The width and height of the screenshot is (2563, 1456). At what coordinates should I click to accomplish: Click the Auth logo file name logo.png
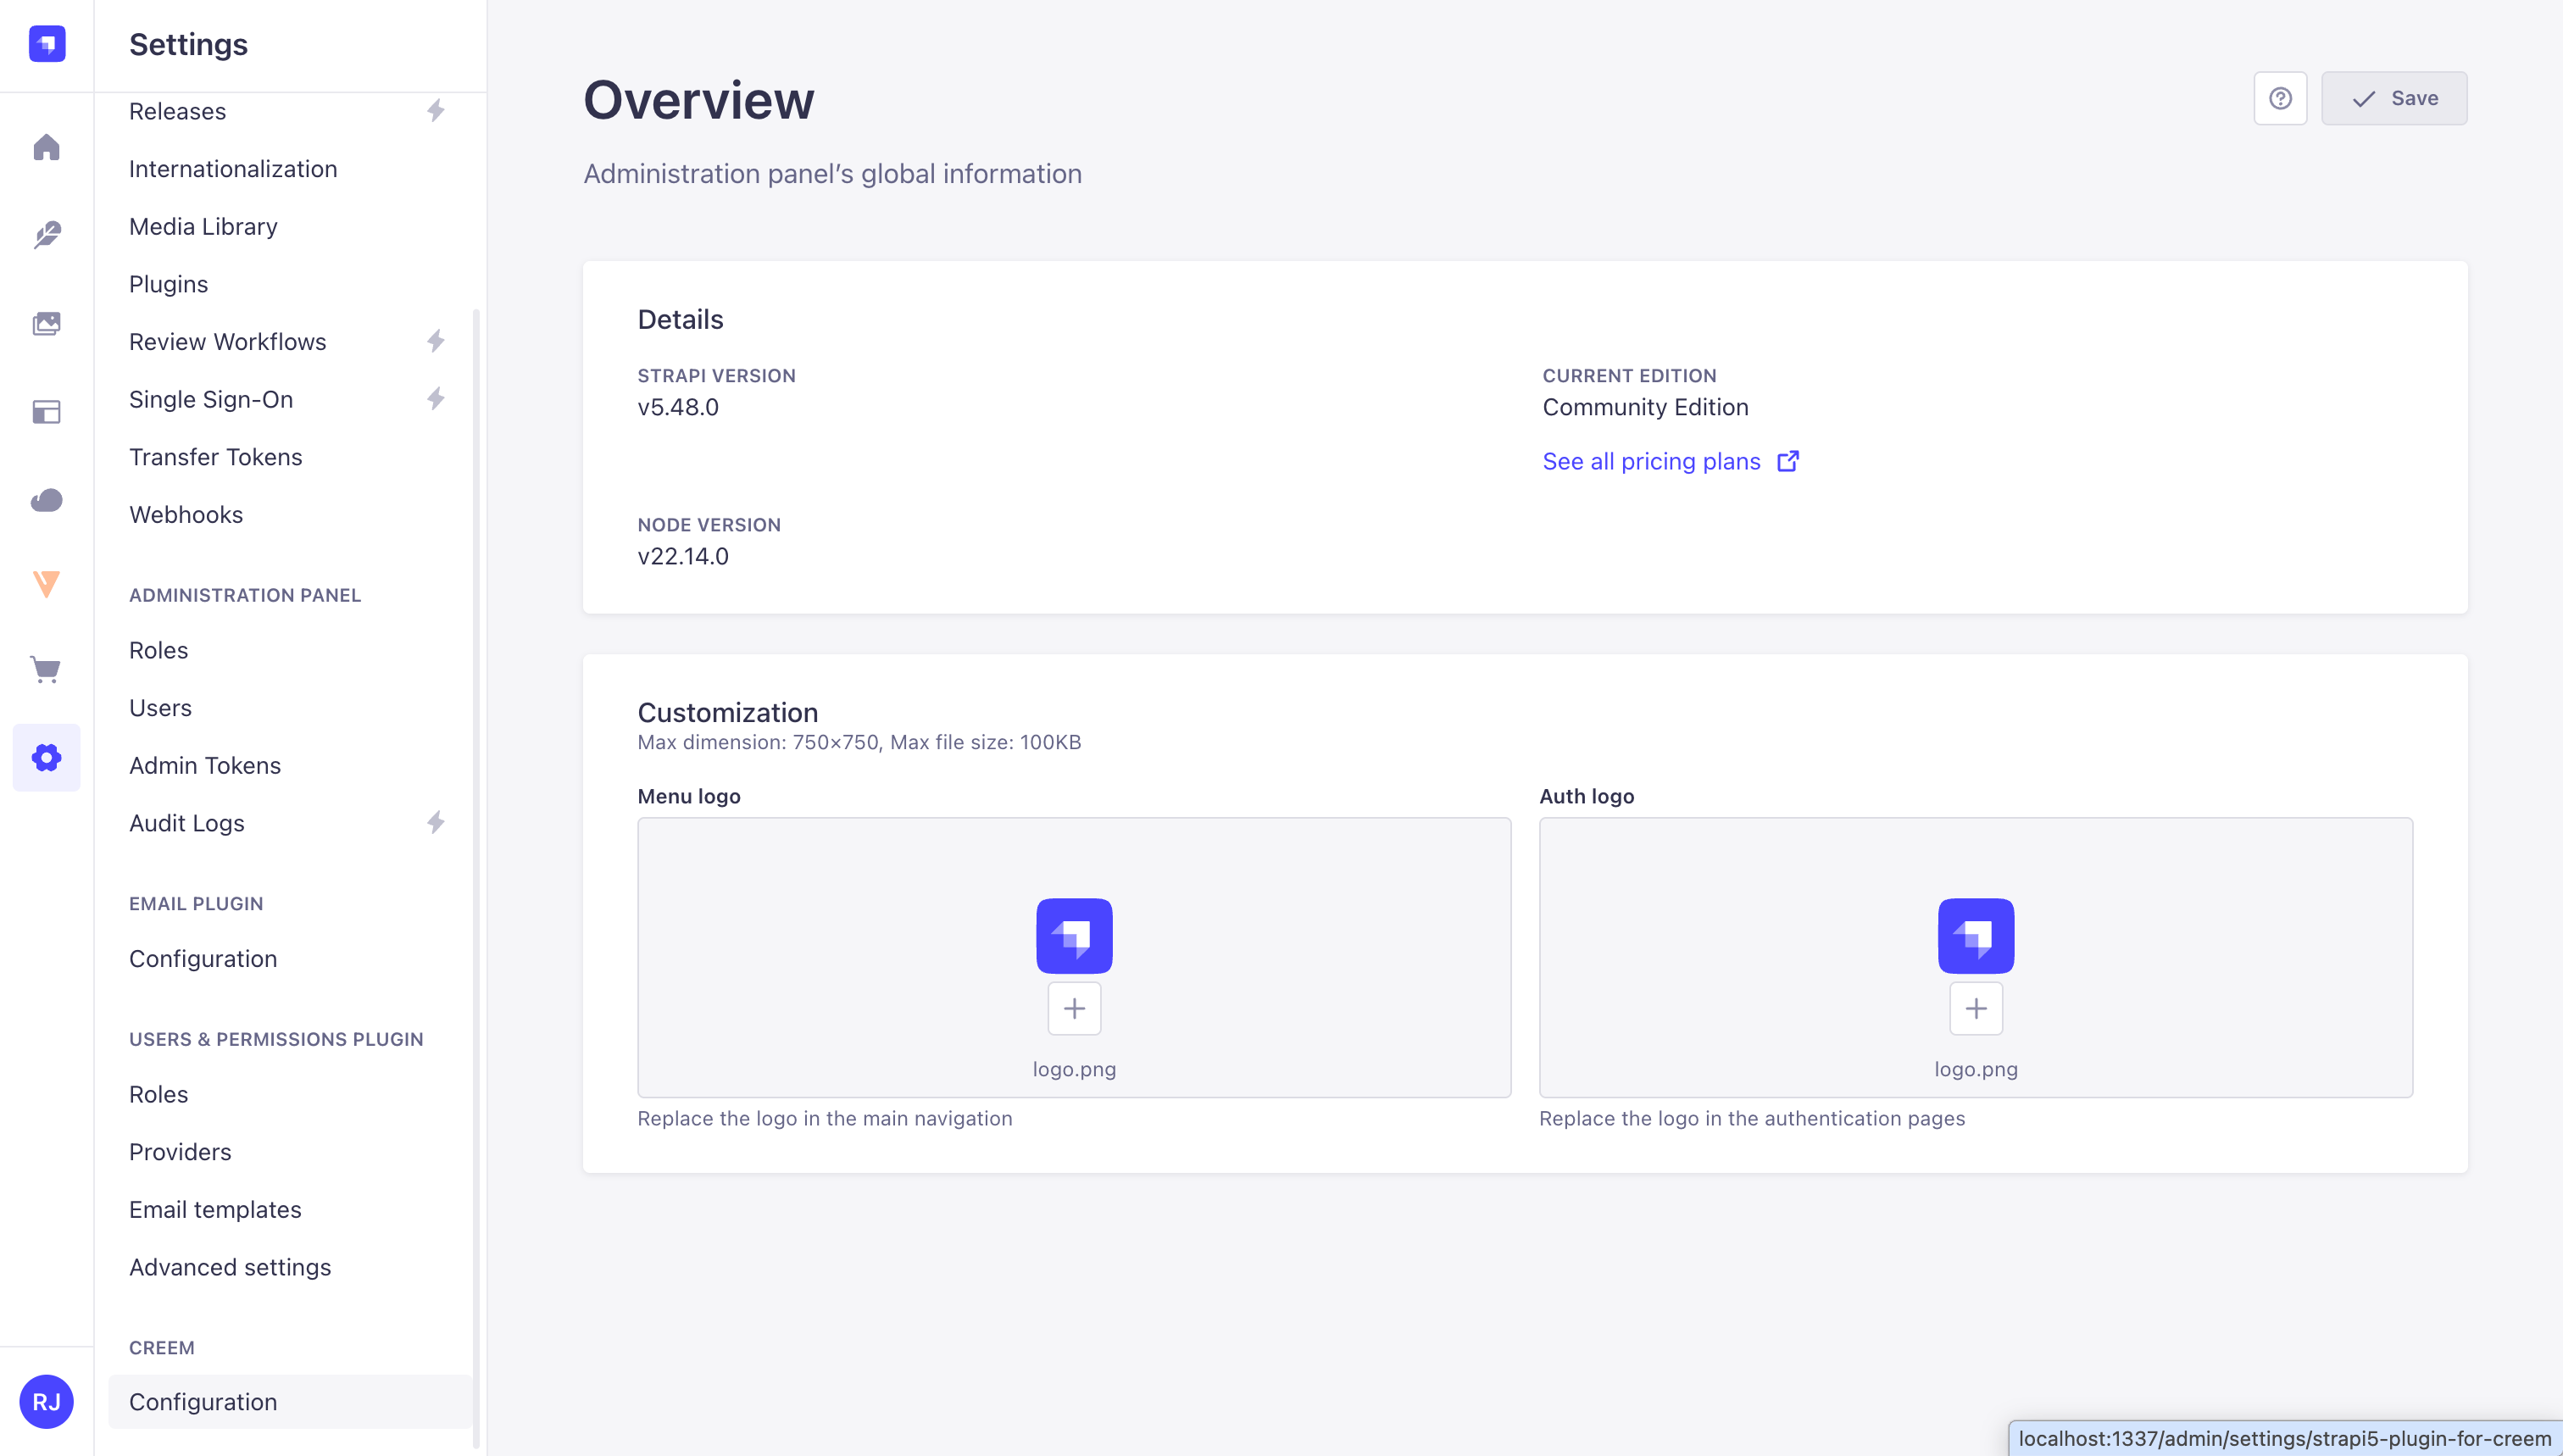pyautogui.click(x=1976, y=1069)
